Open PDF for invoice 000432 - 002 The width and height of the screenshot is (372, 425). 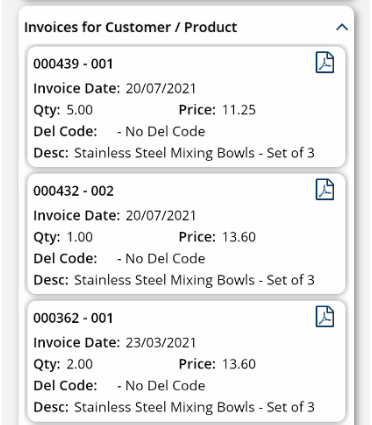coord(325,189)
